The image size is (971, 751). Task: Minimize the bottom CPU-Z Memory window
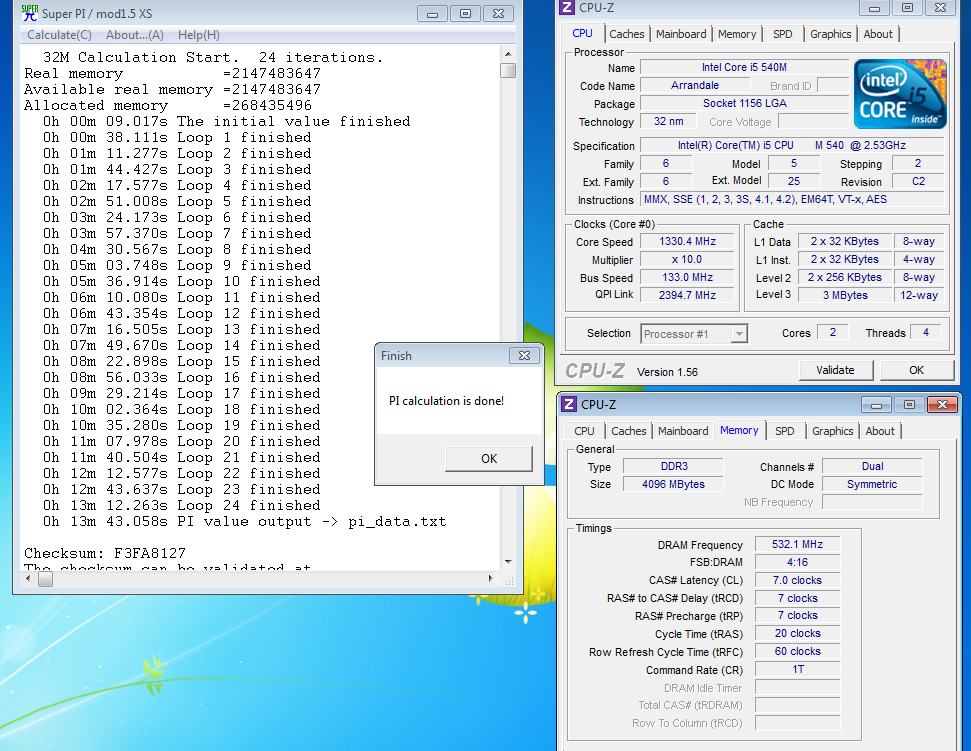[876, 404]
